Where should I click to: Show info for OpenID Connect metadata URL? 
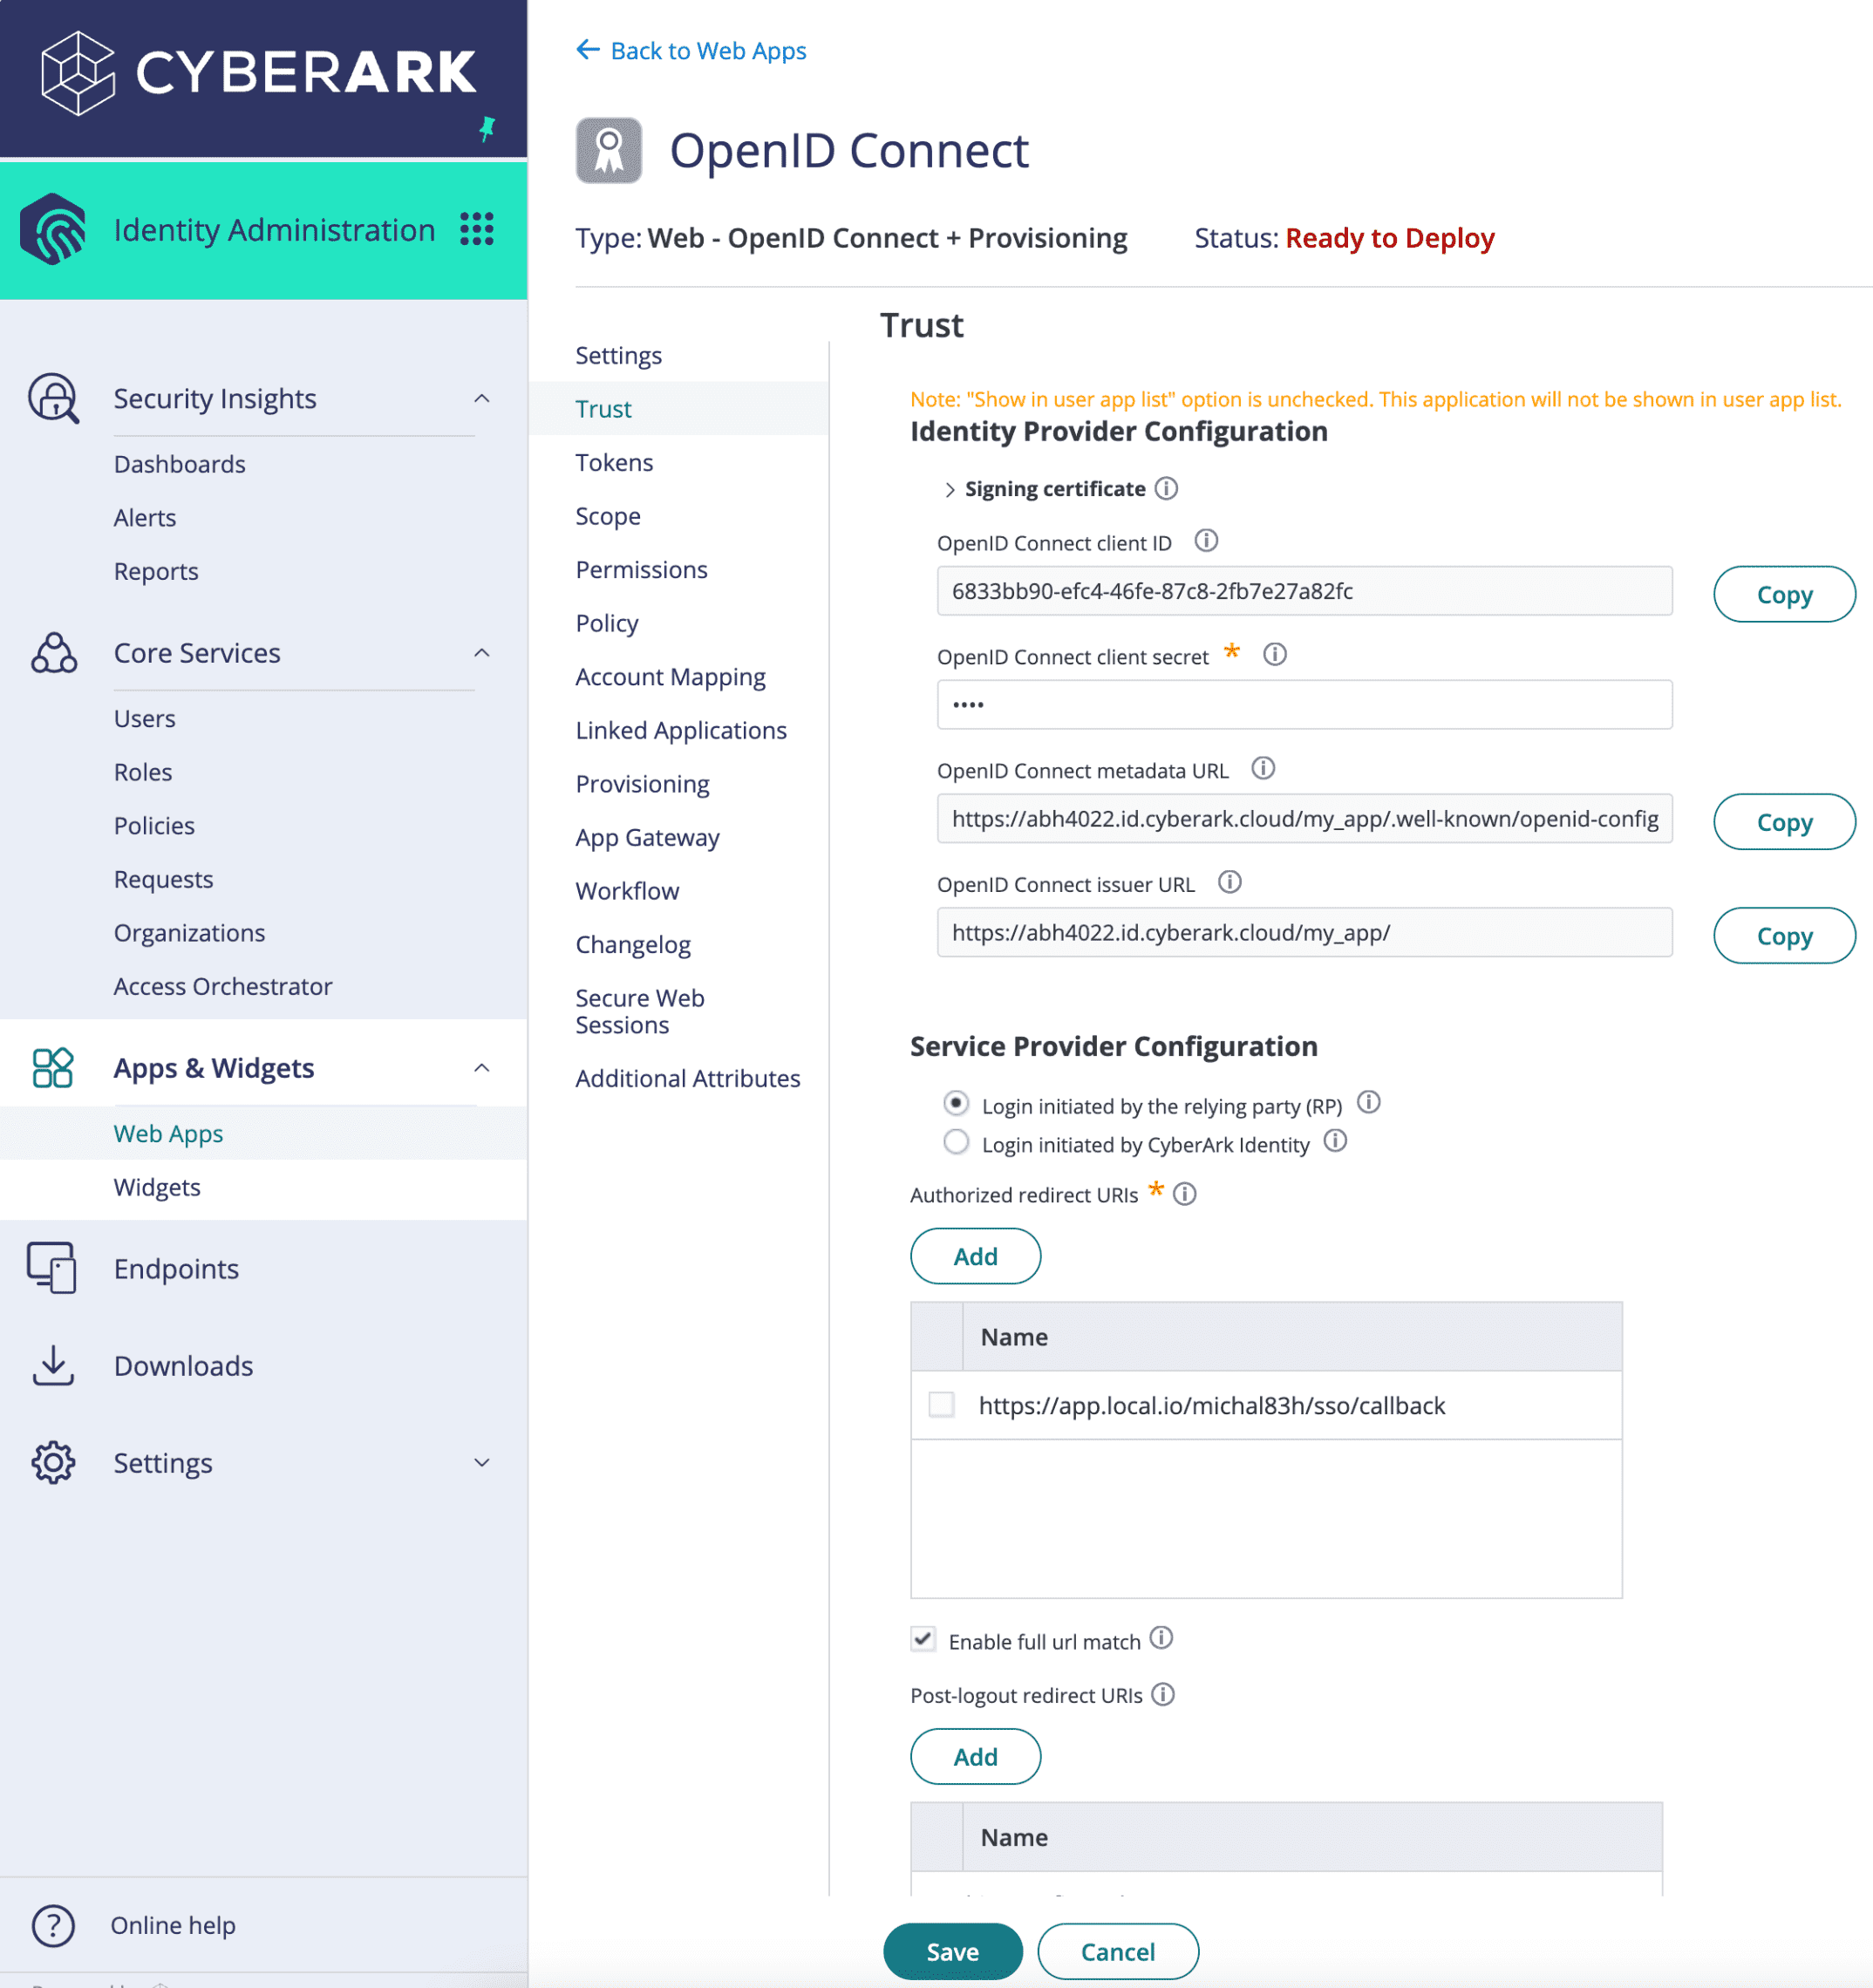[1263, 768]
